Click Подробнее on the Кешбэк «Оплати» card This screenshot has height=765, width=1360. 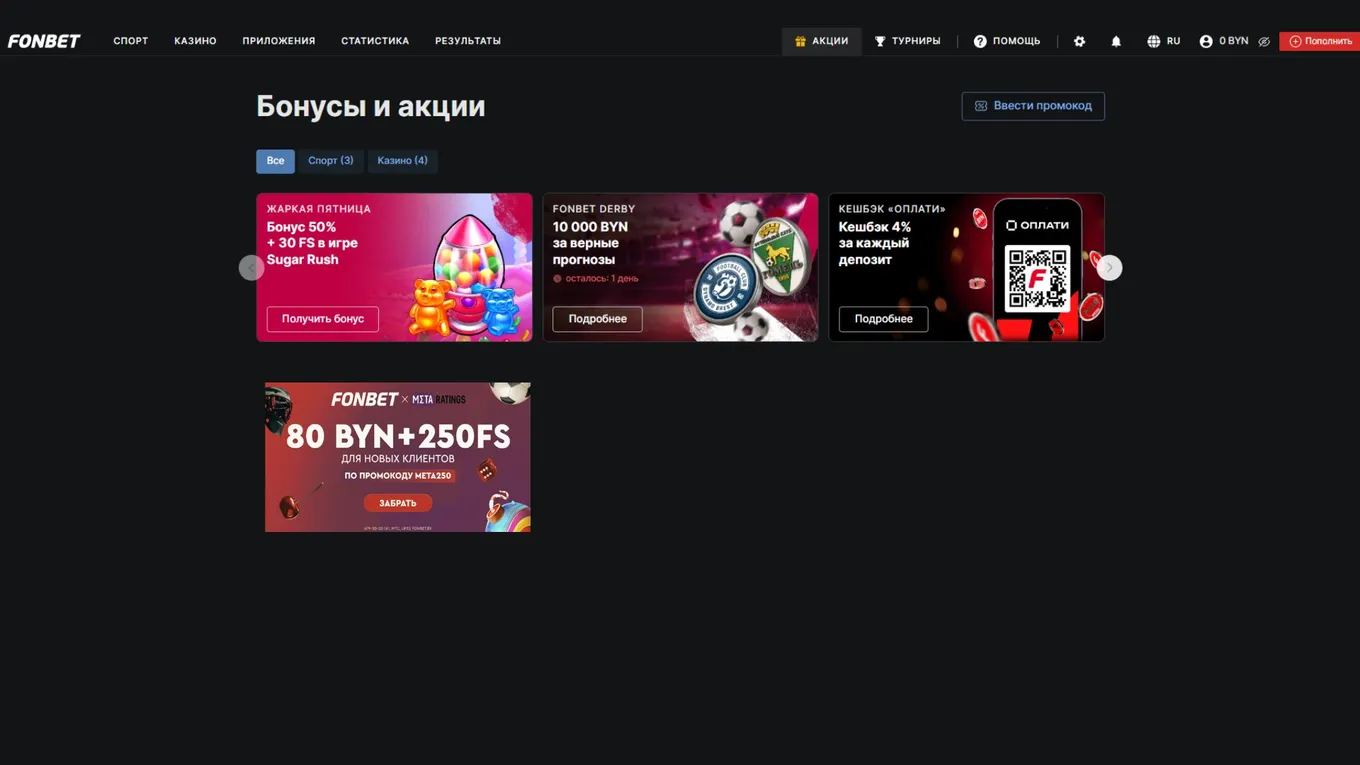tap(884, 319)
